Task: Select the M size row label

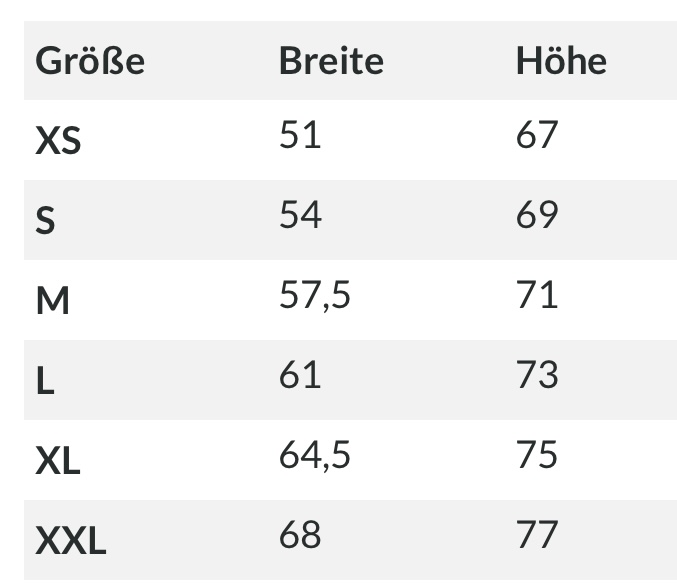Action: 52,301
